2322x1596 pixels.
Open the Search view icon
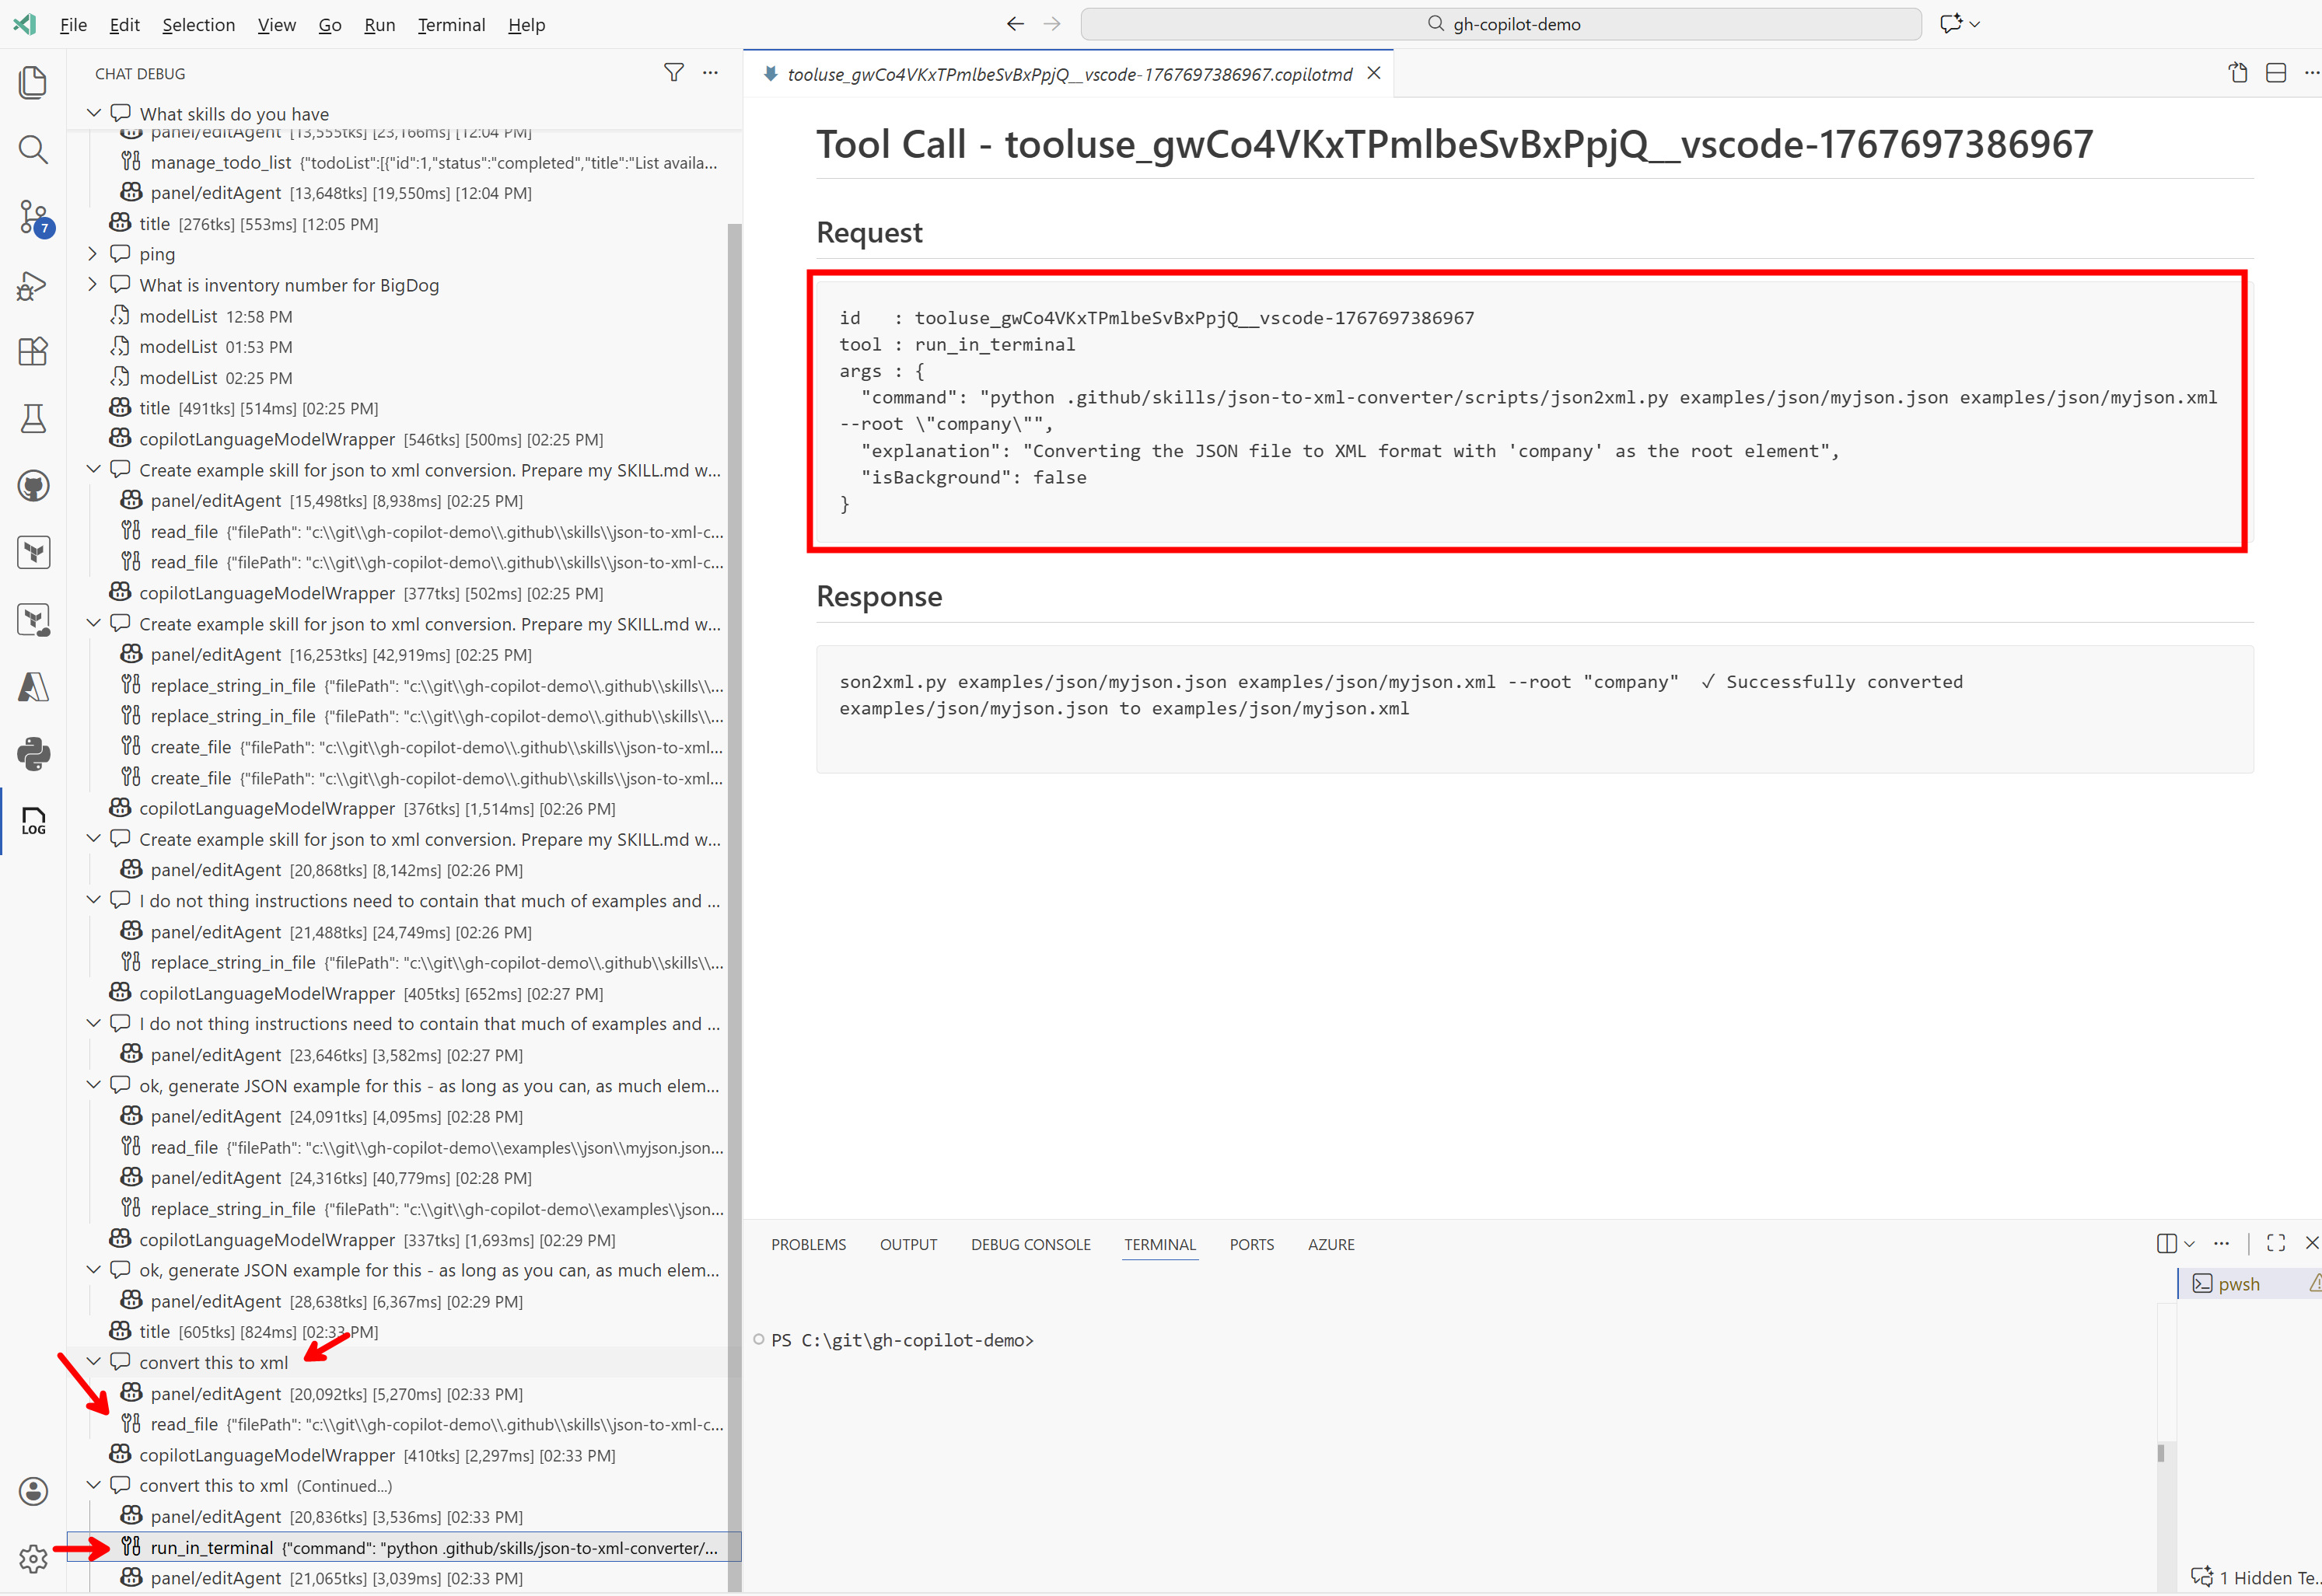(33, 150)
